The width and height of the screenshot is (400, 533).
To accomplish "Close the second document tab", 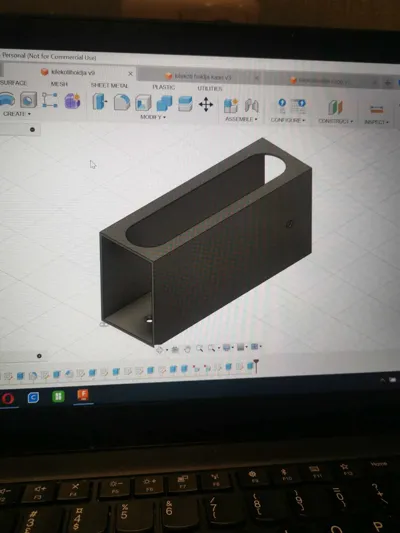I will click(257, 78).
